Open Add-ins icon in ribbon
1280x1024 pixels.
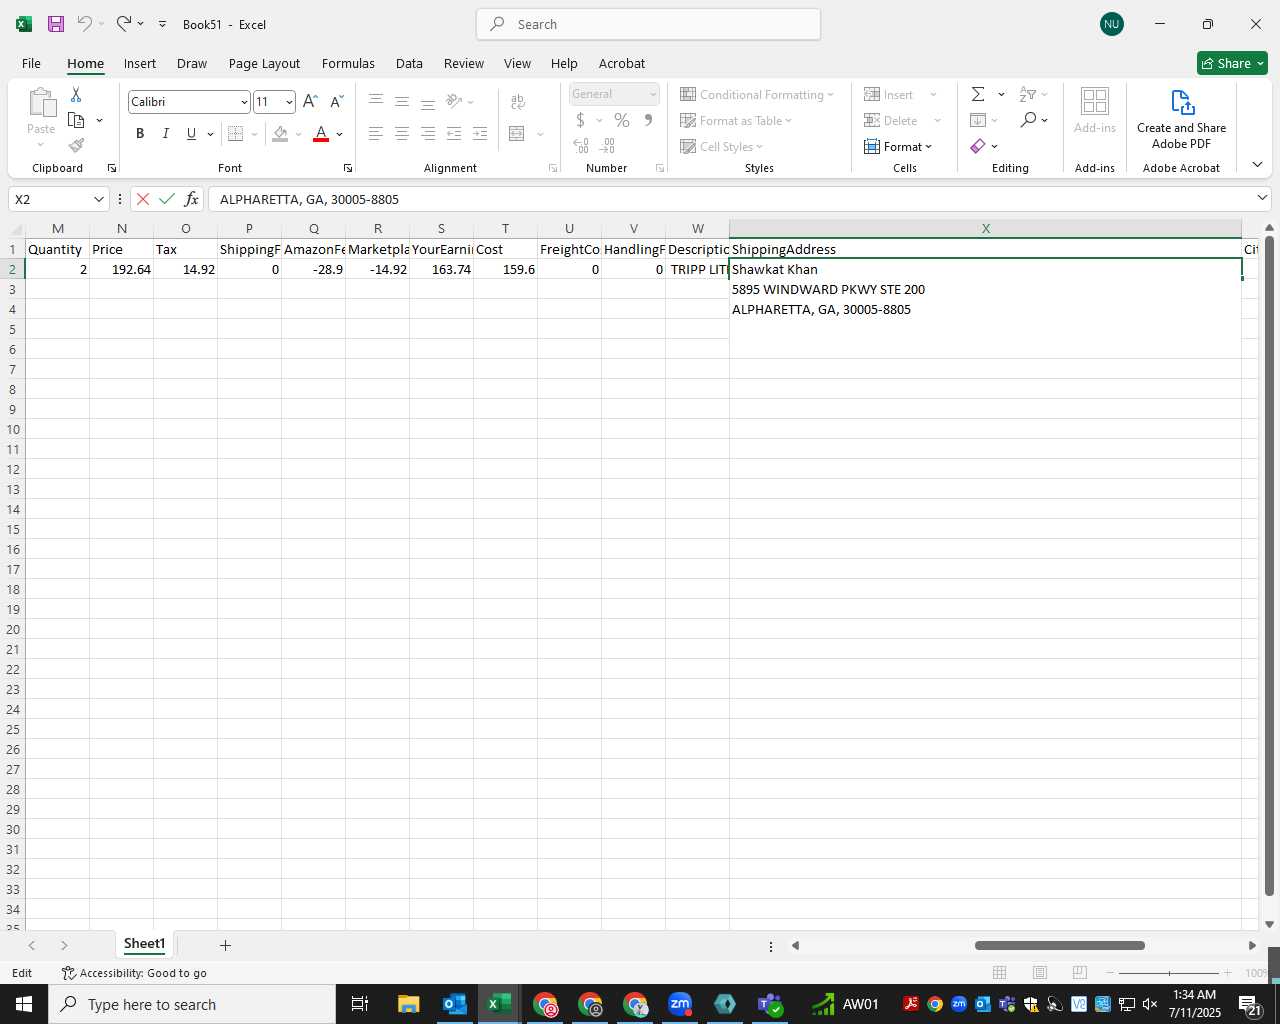coord(1095,110)
